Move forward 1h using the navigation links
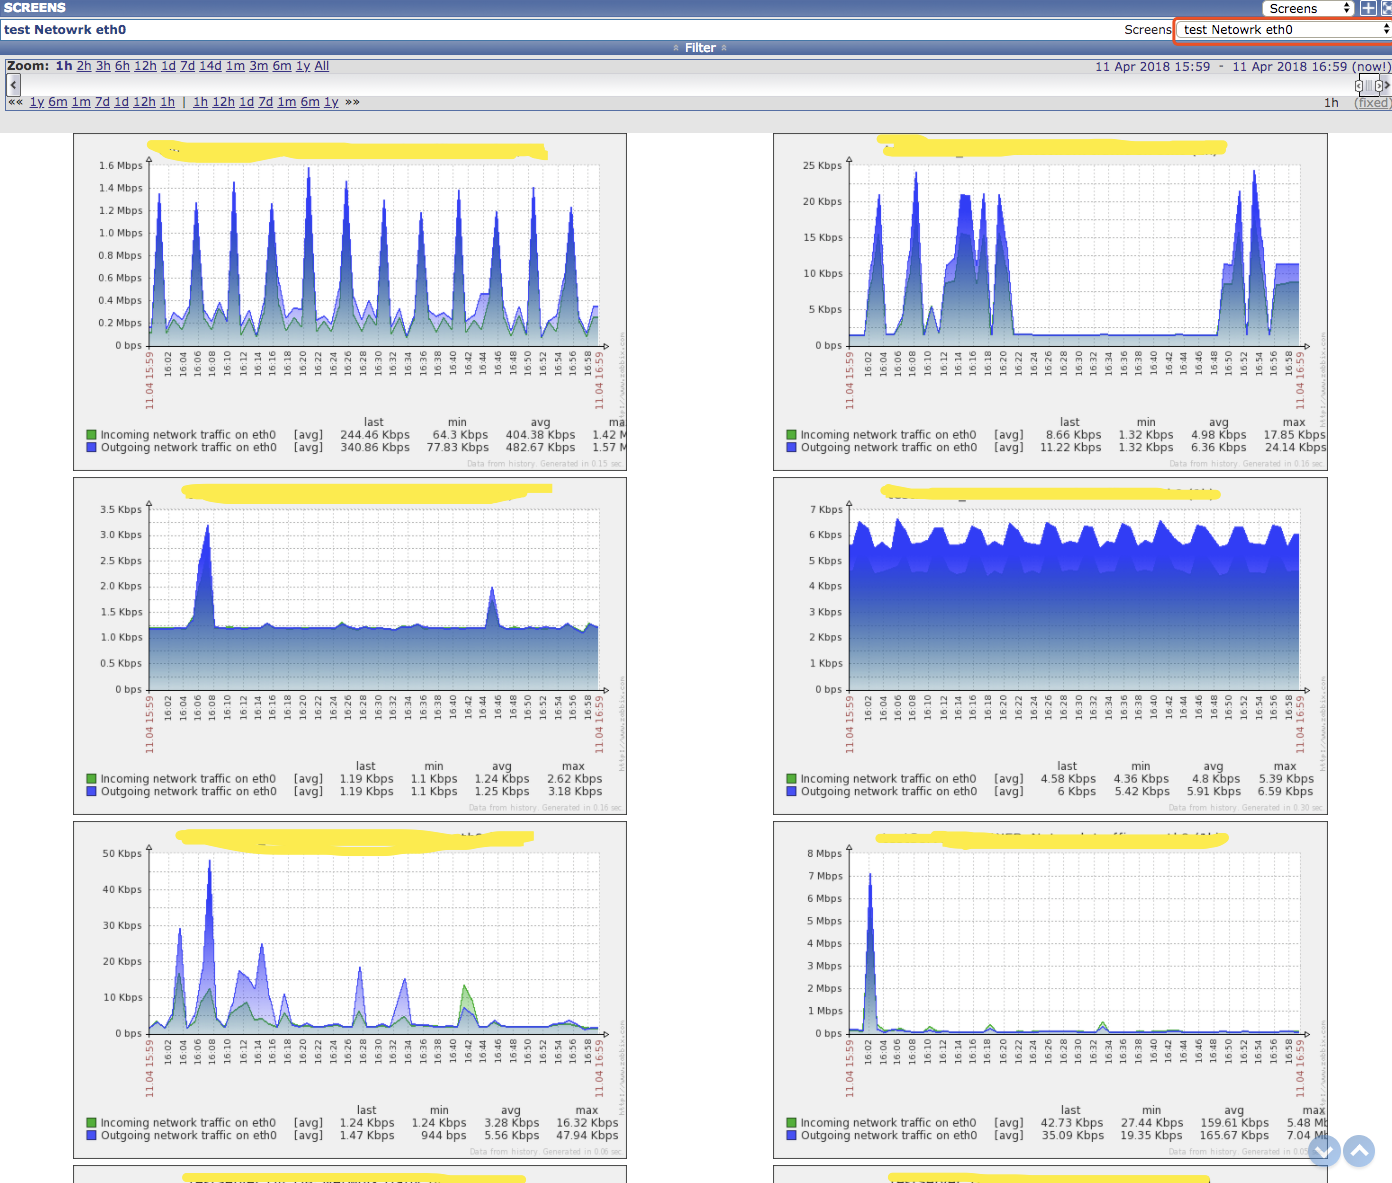This screenshot has height=1183, width=1392. tap(200, 102)
